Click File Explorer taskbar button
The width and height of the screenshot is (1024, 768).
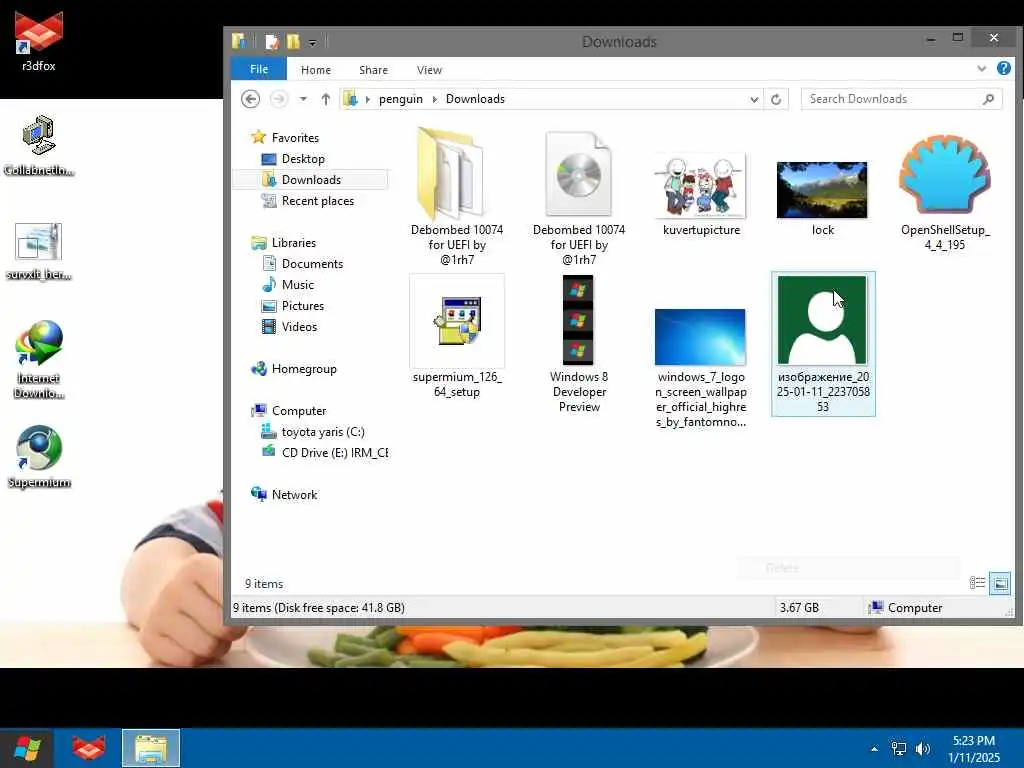coord(151,748)
